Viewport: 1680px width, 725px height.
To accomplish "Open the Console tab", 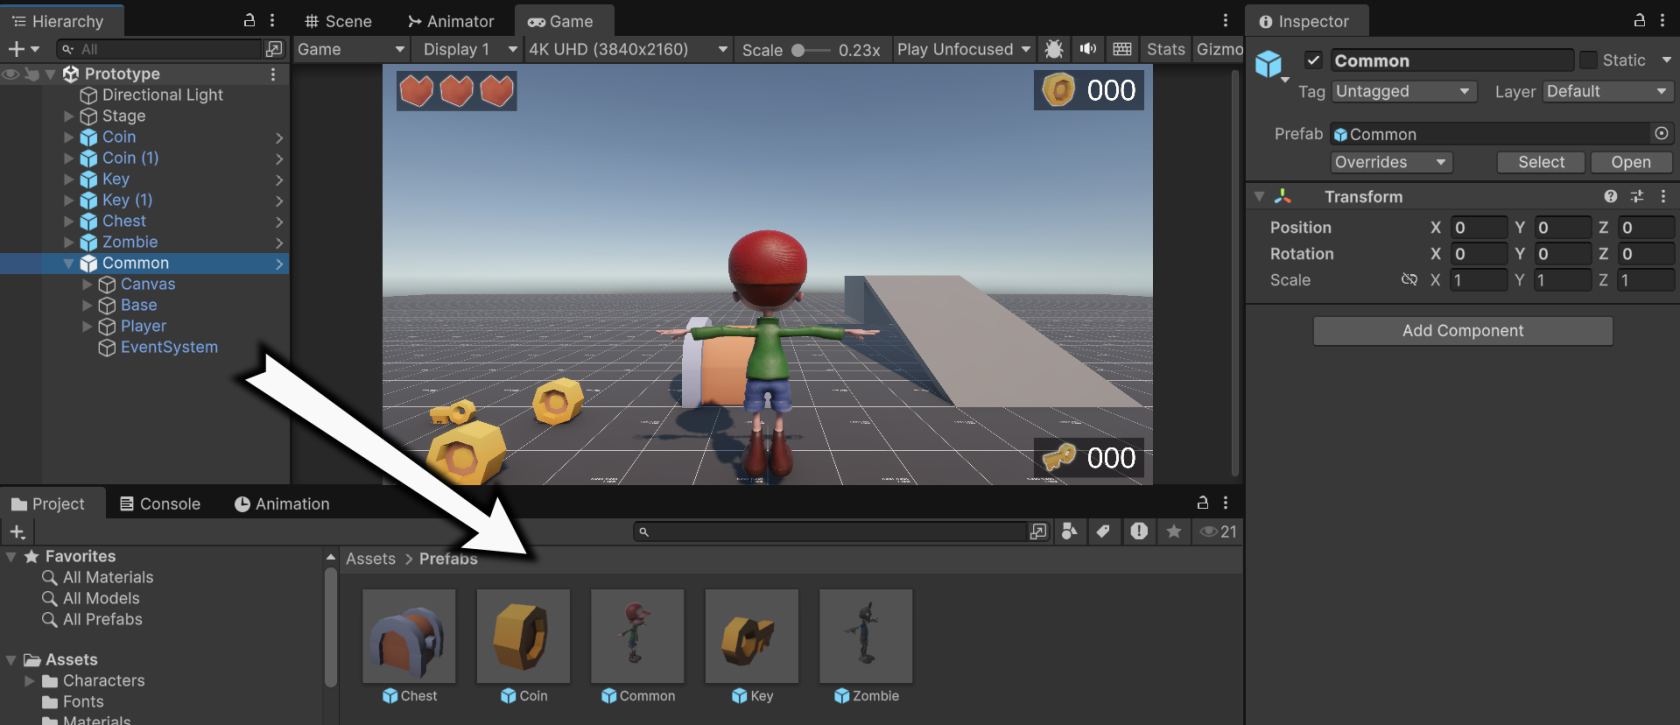I will click(x=160, y=504).
